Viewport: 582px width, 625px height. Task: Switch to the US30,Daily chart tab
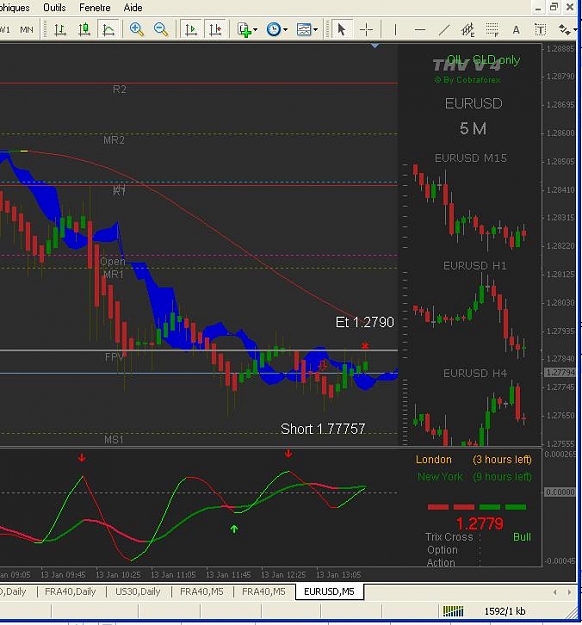(x=138, y=592)
